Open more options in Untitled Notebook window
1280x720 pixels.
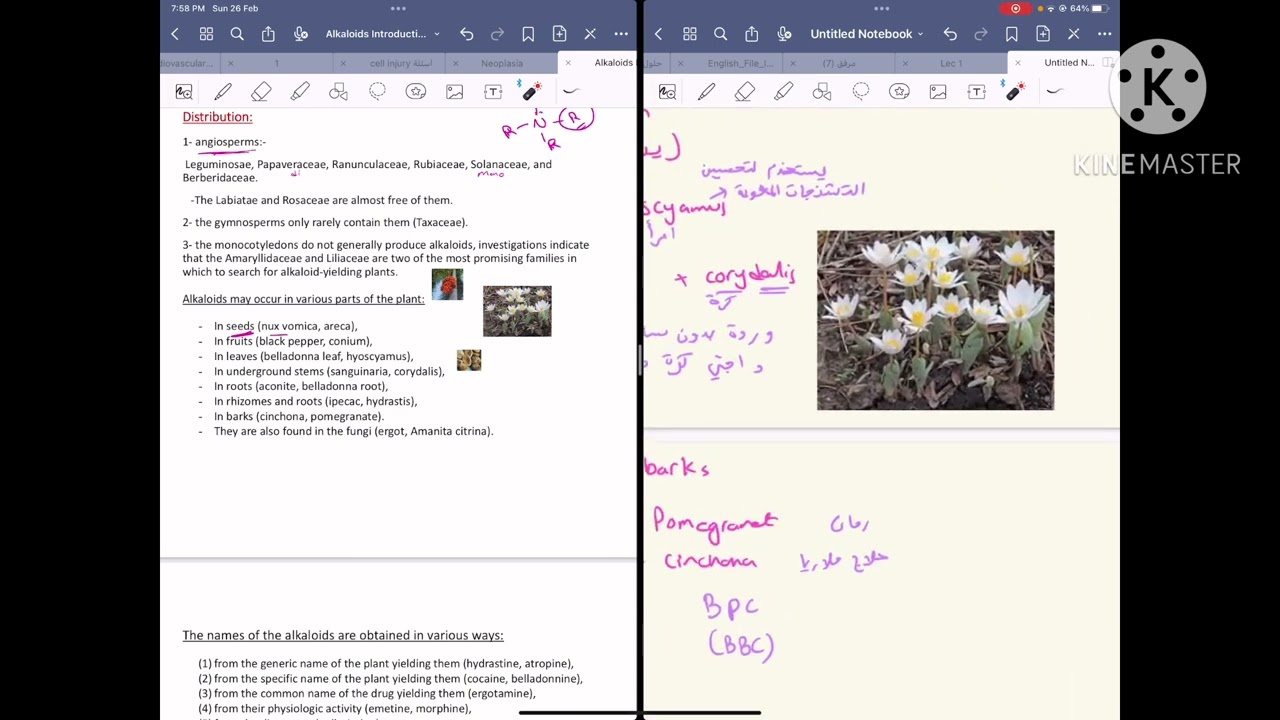pos(1104,34)
